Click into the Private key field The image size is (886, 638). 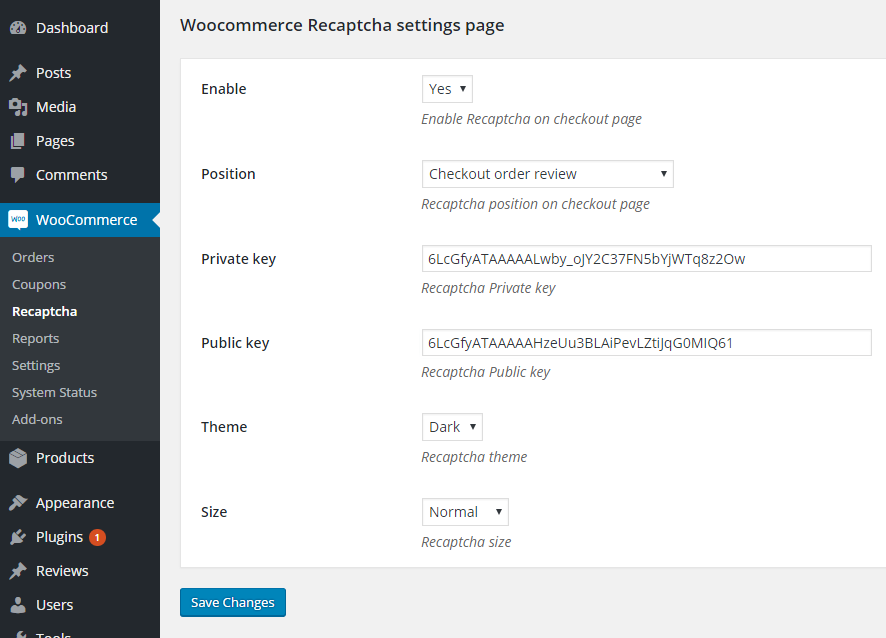[646, 259]
